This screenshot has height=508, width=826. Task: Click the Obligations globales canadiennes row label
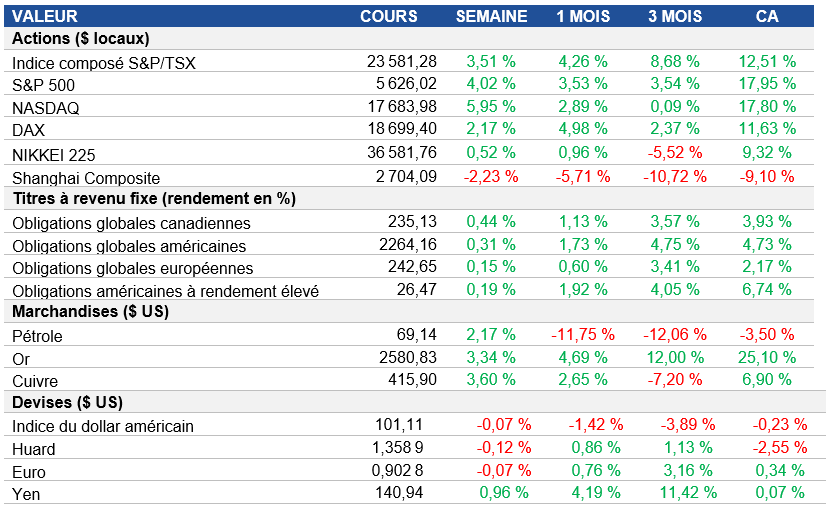point(131,223)
